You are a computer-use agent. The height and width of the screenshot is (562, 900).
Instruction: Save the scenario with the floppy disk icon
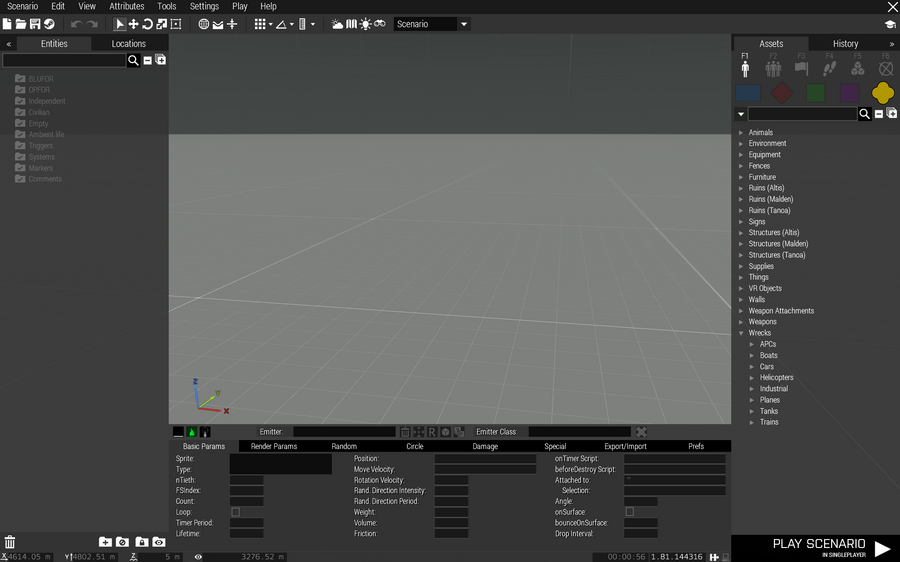pos(35,24)
